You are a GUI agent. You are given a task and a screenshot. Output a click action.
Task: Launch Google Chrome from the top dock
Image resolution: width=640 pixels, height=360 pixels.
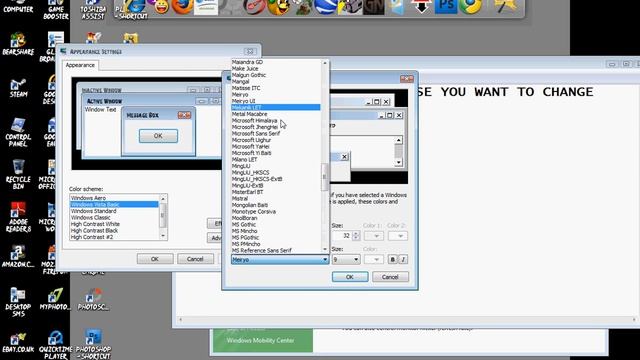[x=470, y=6]
